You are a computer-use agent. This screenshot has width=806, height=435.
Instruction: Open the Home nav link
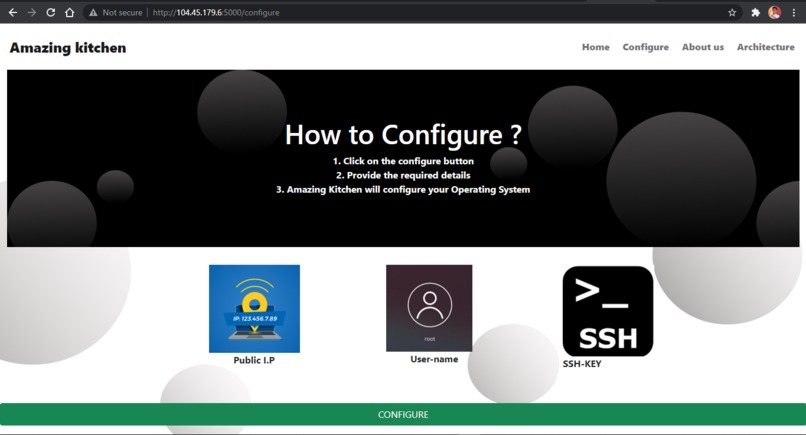point(596,47)
